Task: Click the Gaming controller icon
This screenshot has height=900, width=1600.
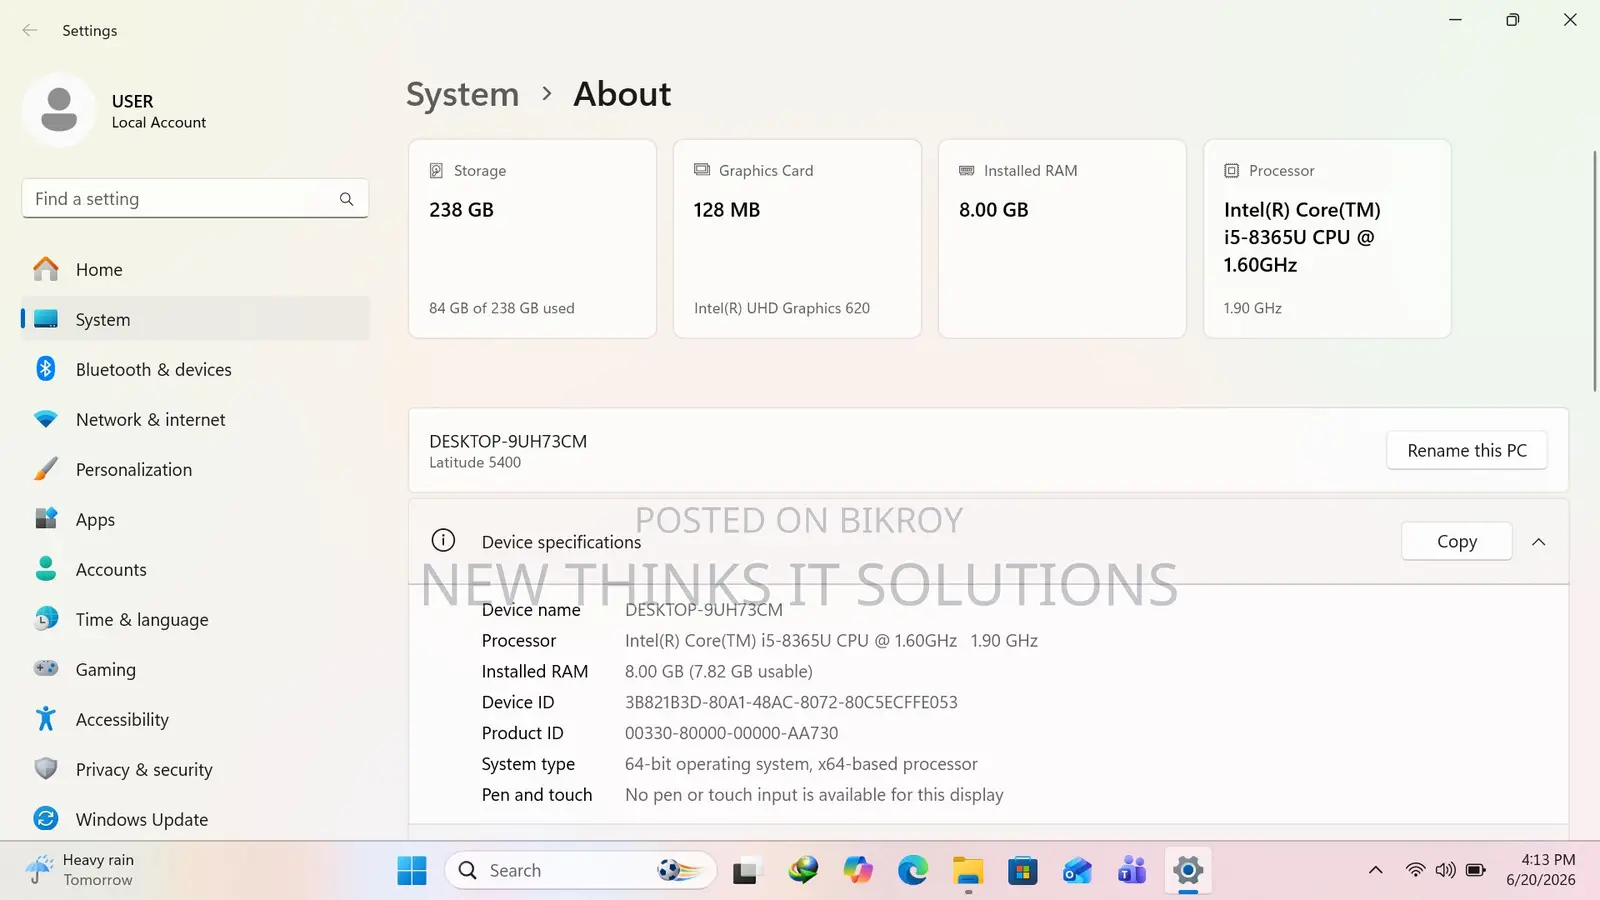Action: point(46,668)
